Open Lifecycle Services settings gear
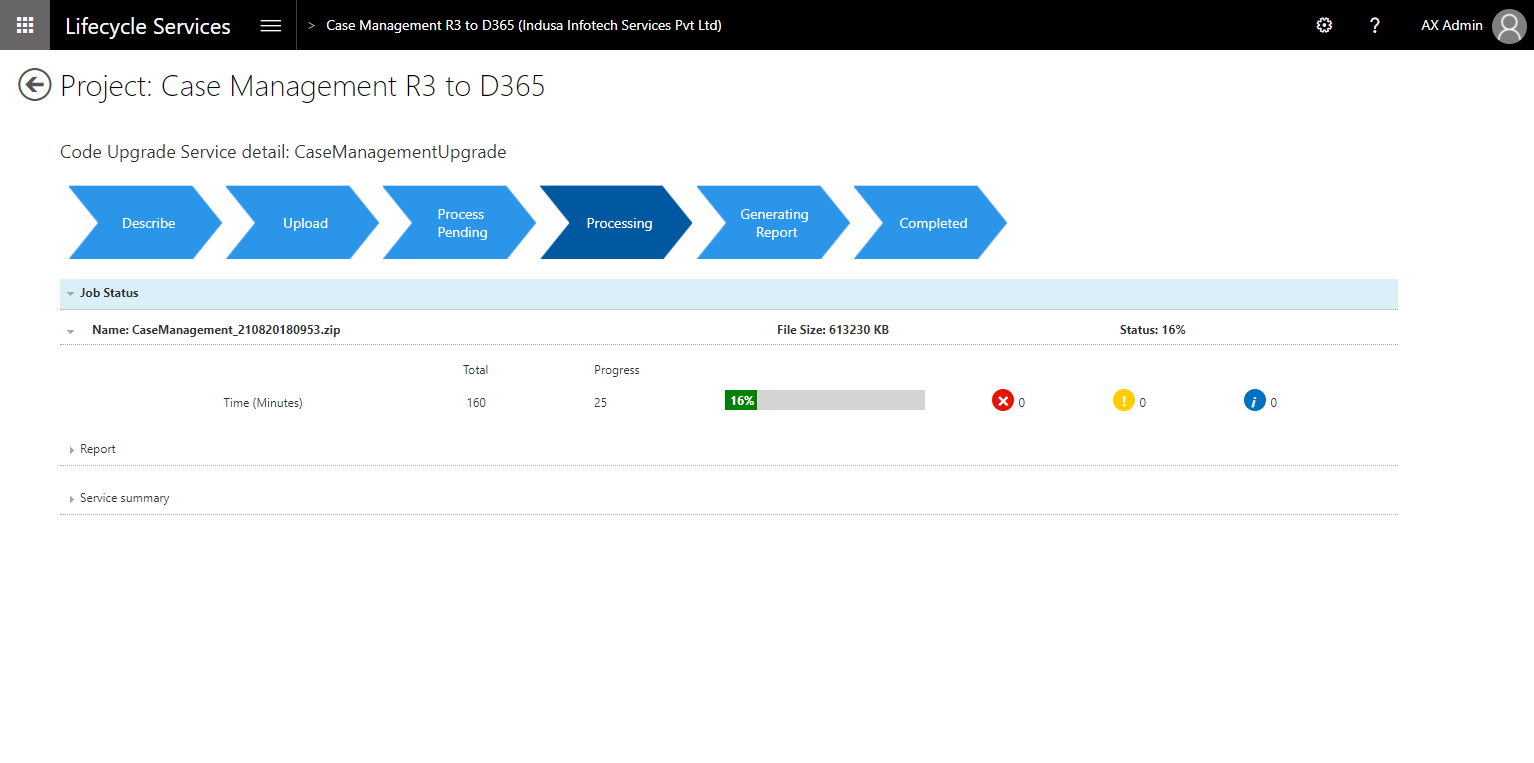Viewport: 1534px width, 763px height. [1324, 25]
